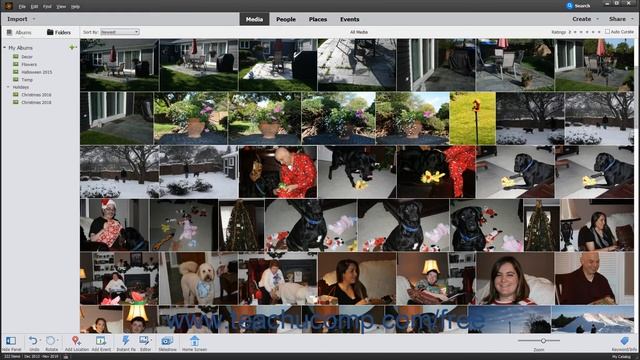This screenshot has height=360, width=640.
Task: Click the Folders panel folder icon
Action: pos(50,32)
